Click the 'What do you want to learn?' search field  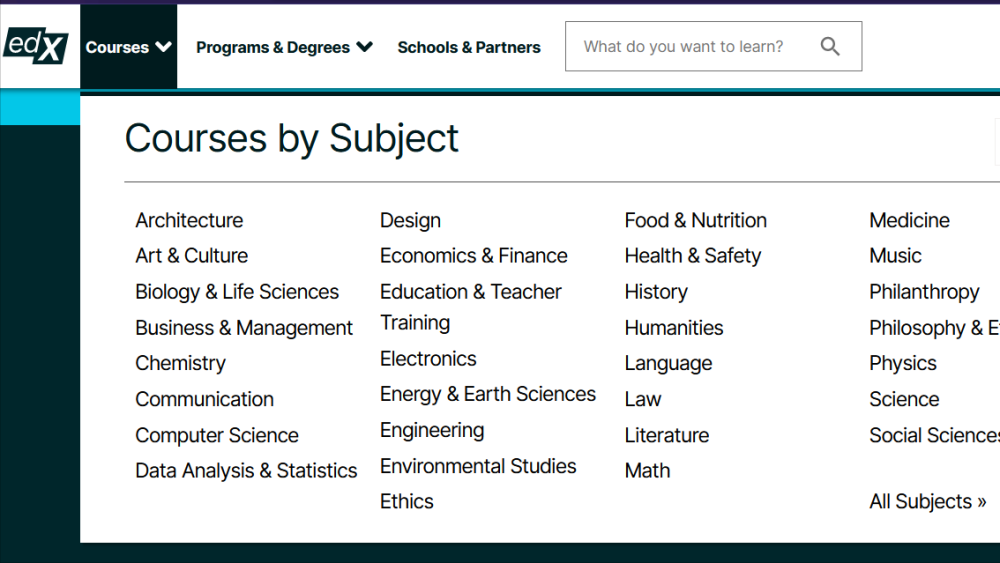point(690,46)
